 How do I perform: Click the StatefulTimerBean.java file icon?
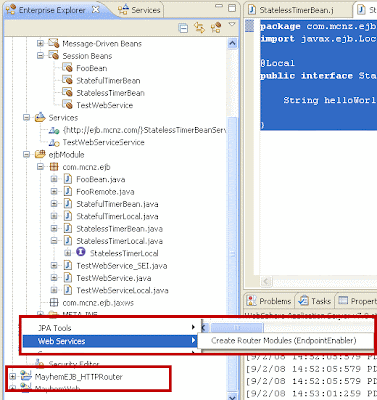68,204
